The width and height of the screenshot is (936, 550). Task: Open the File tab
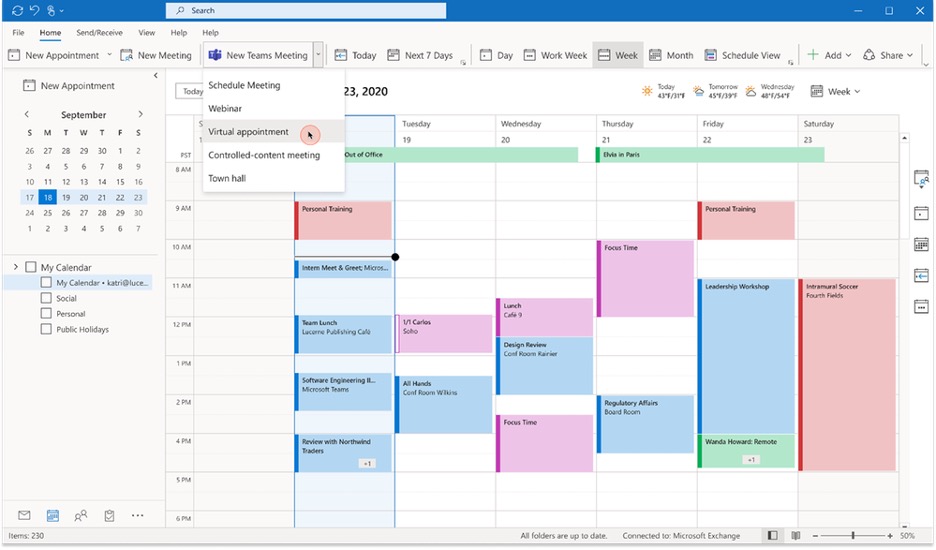[19, 32]
